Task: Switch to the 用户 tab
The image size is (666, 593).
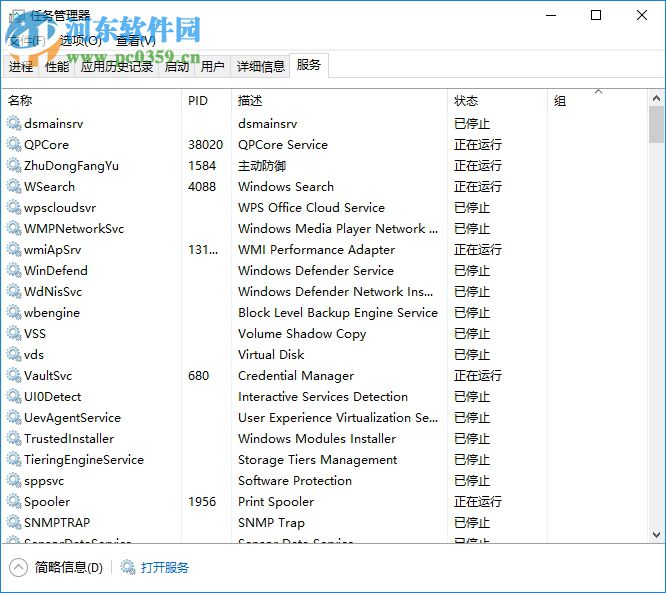Action: pyautogui.click(x=212, y=66)
